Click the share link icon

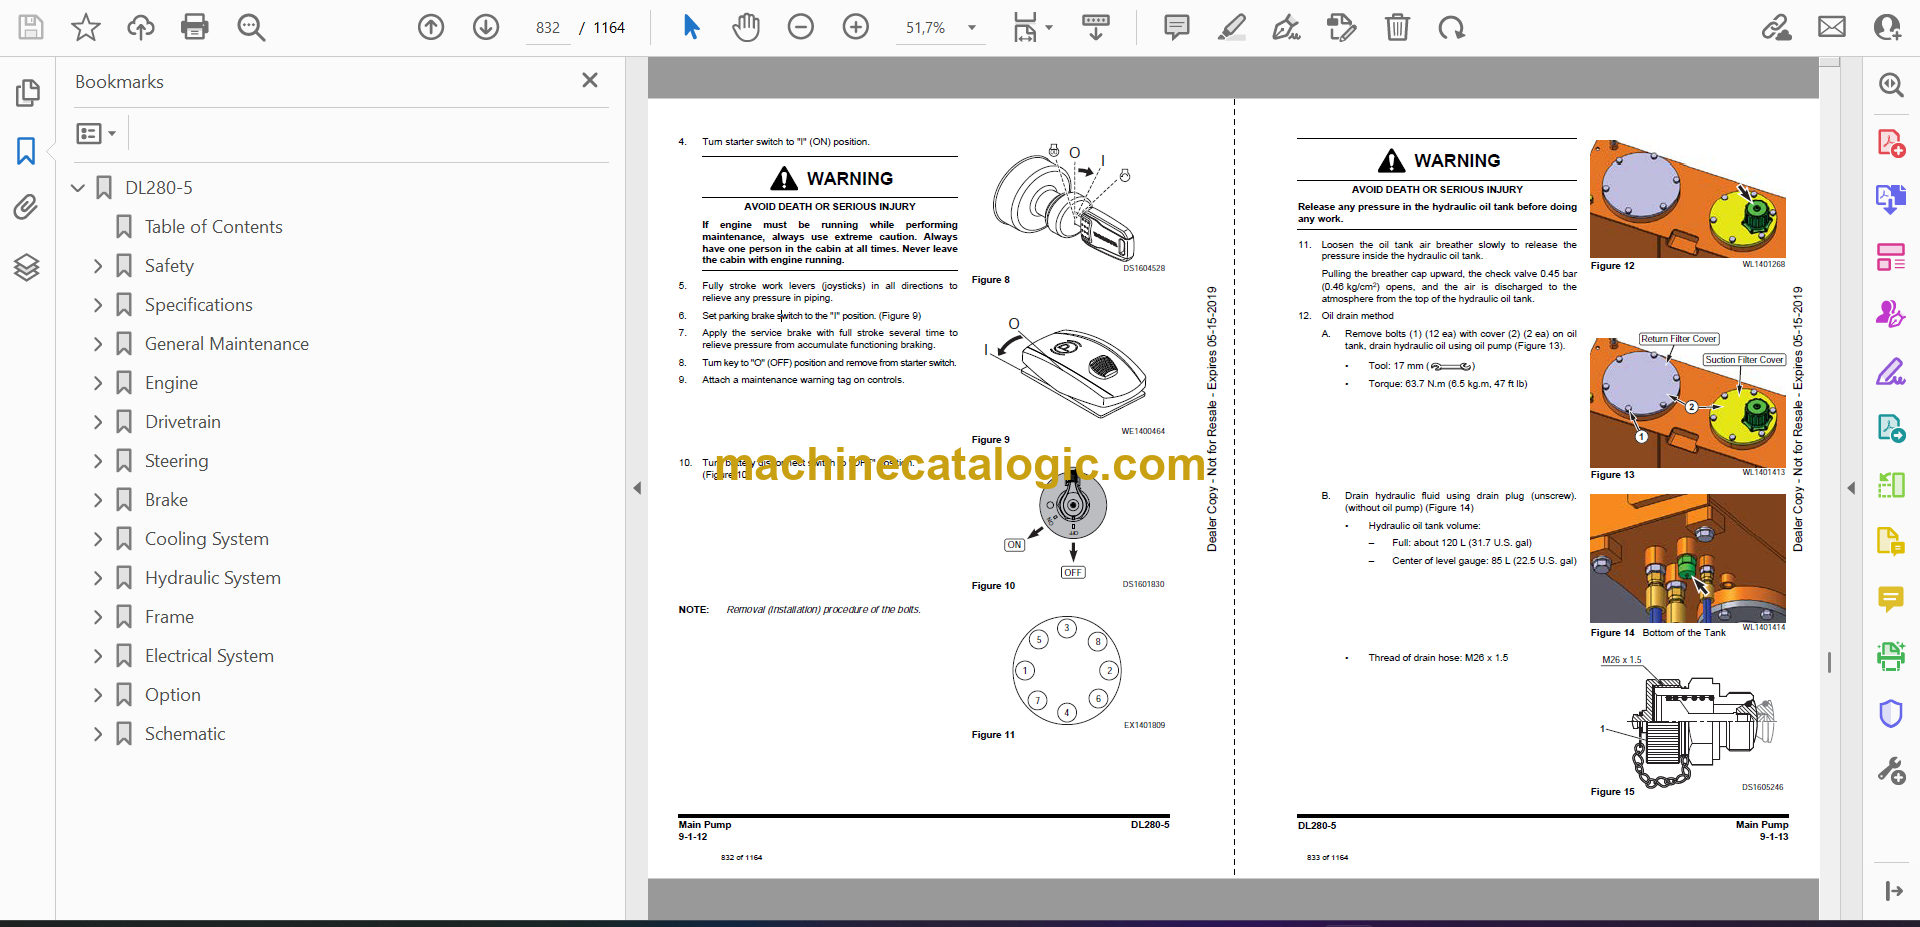click(x=1777, y=27)
